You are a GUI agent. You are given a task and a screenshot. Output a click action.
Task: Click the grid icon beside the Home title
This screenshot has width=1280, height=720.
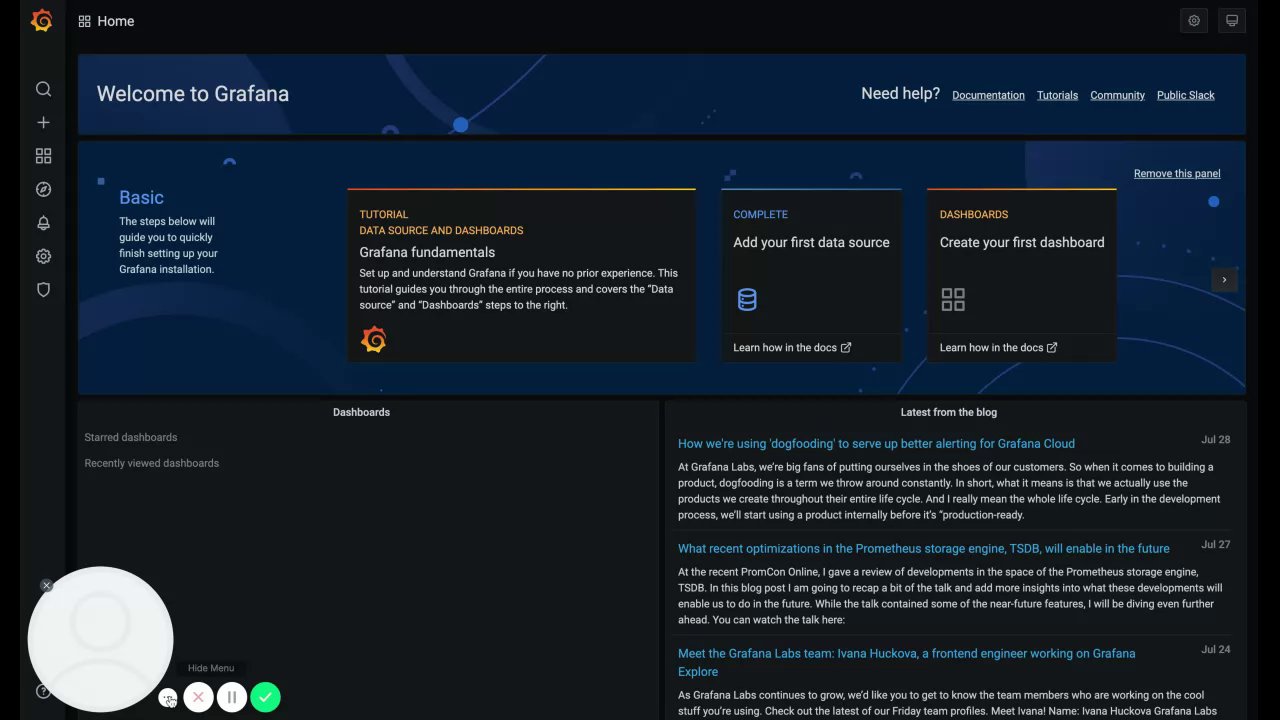tap(85, 21)
